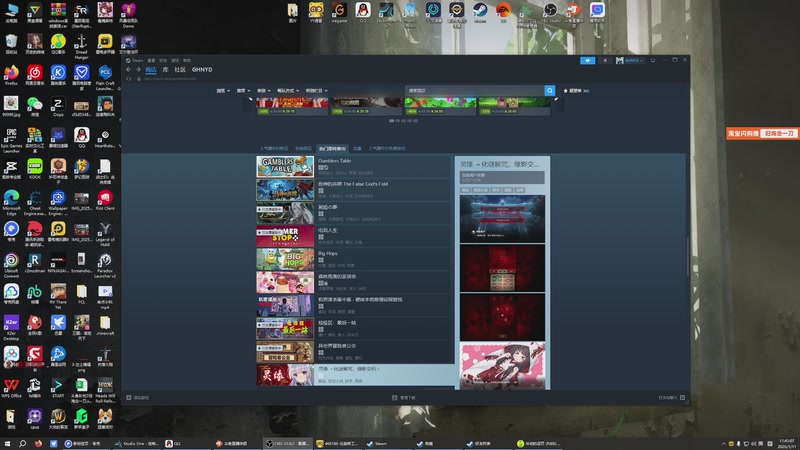This screenshot has width=800, height=450.
Task: Open the KOOK desktop icon
Action: click(35, 169)
